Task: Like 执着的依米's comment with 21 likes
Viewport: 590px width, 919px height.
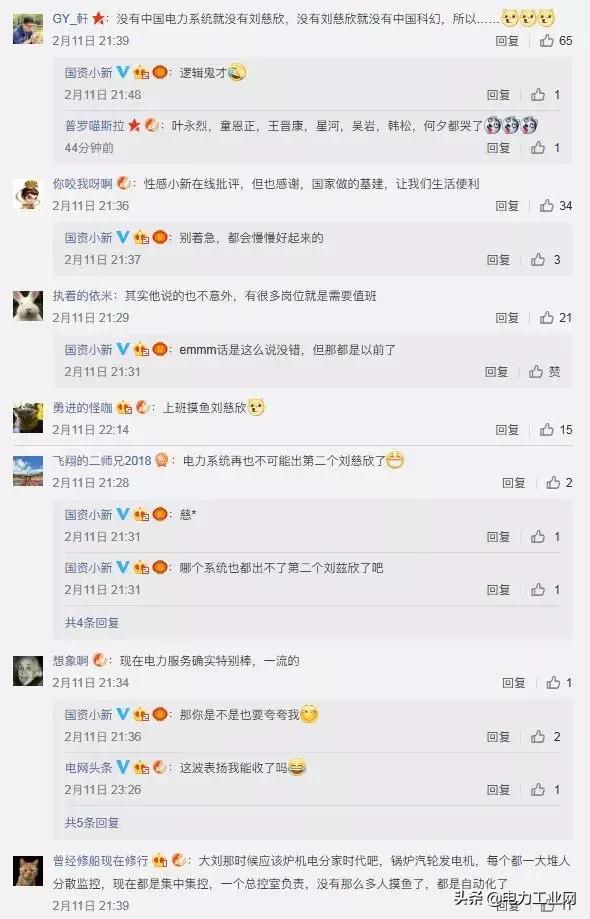Action: [547, 318]
